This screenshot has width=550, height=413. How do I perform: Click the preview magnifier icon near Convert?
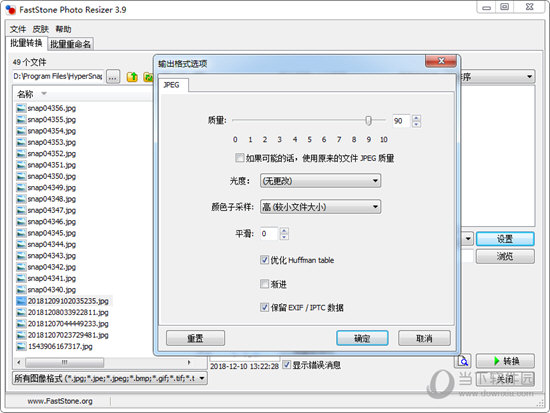pos(463,361)
